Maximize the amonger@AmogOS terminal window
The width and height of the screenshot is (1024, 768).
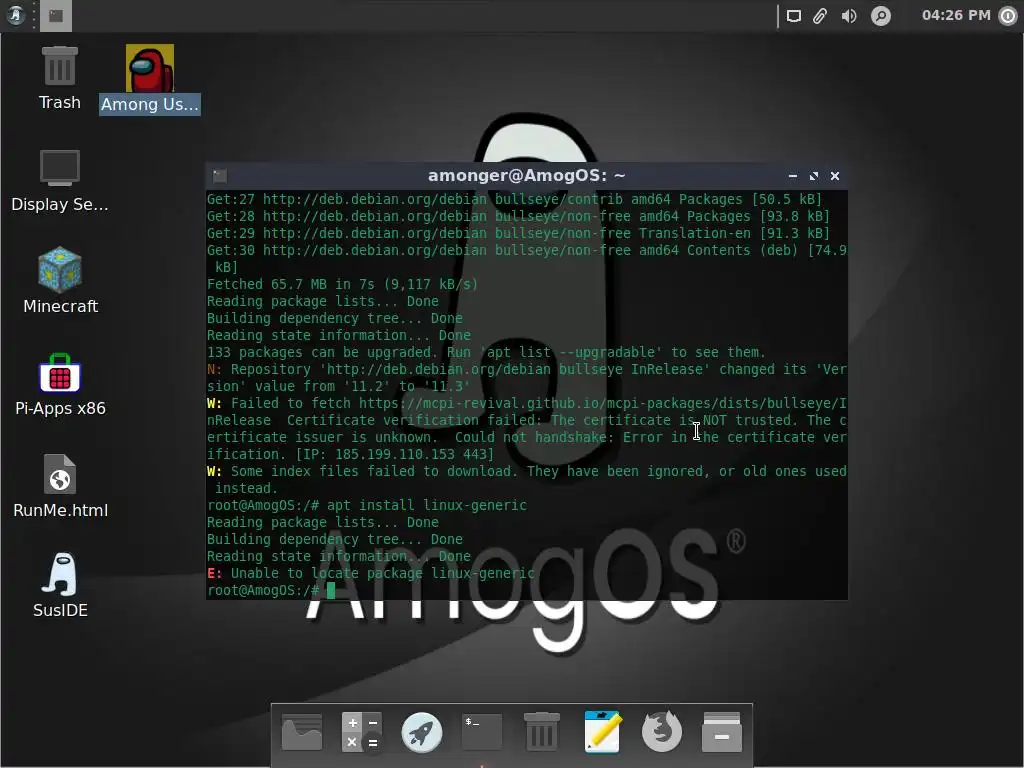pyautogui.click(x=814, y=176)
